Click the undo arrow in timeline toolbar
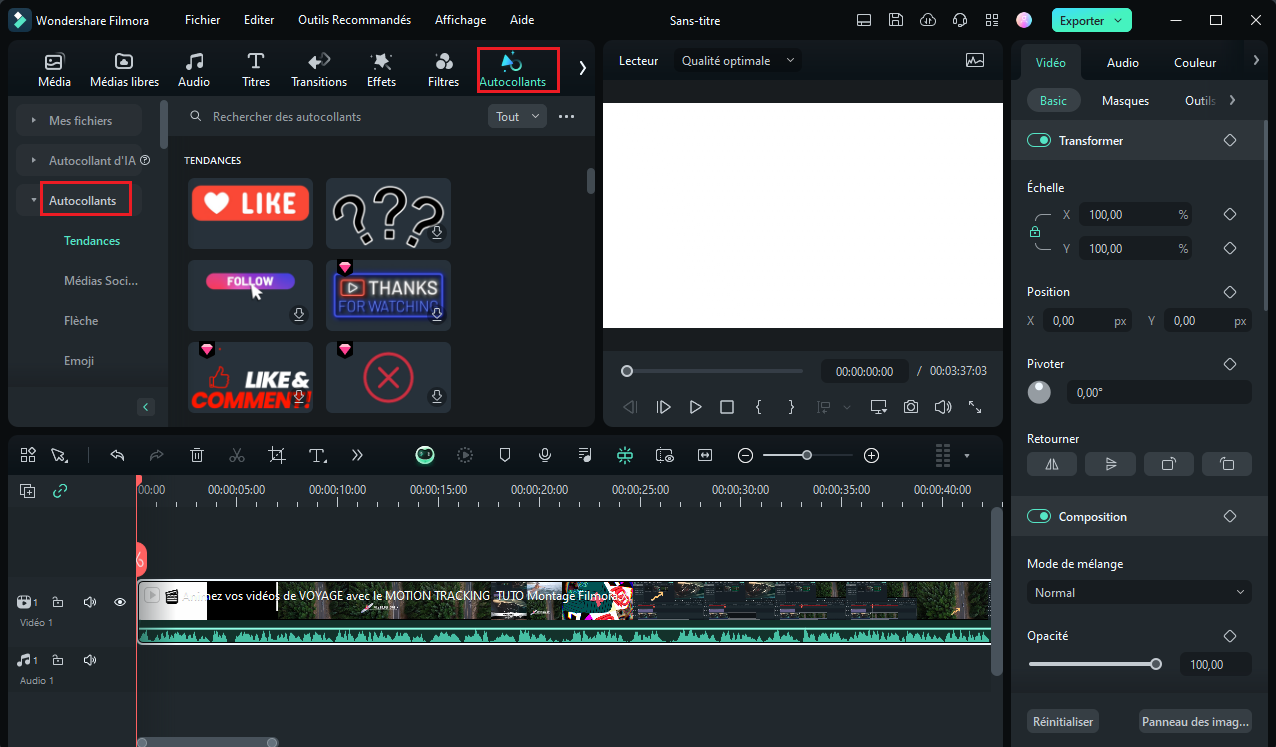The width and height of the screenshot is (1276, 747). coord(117,455)
